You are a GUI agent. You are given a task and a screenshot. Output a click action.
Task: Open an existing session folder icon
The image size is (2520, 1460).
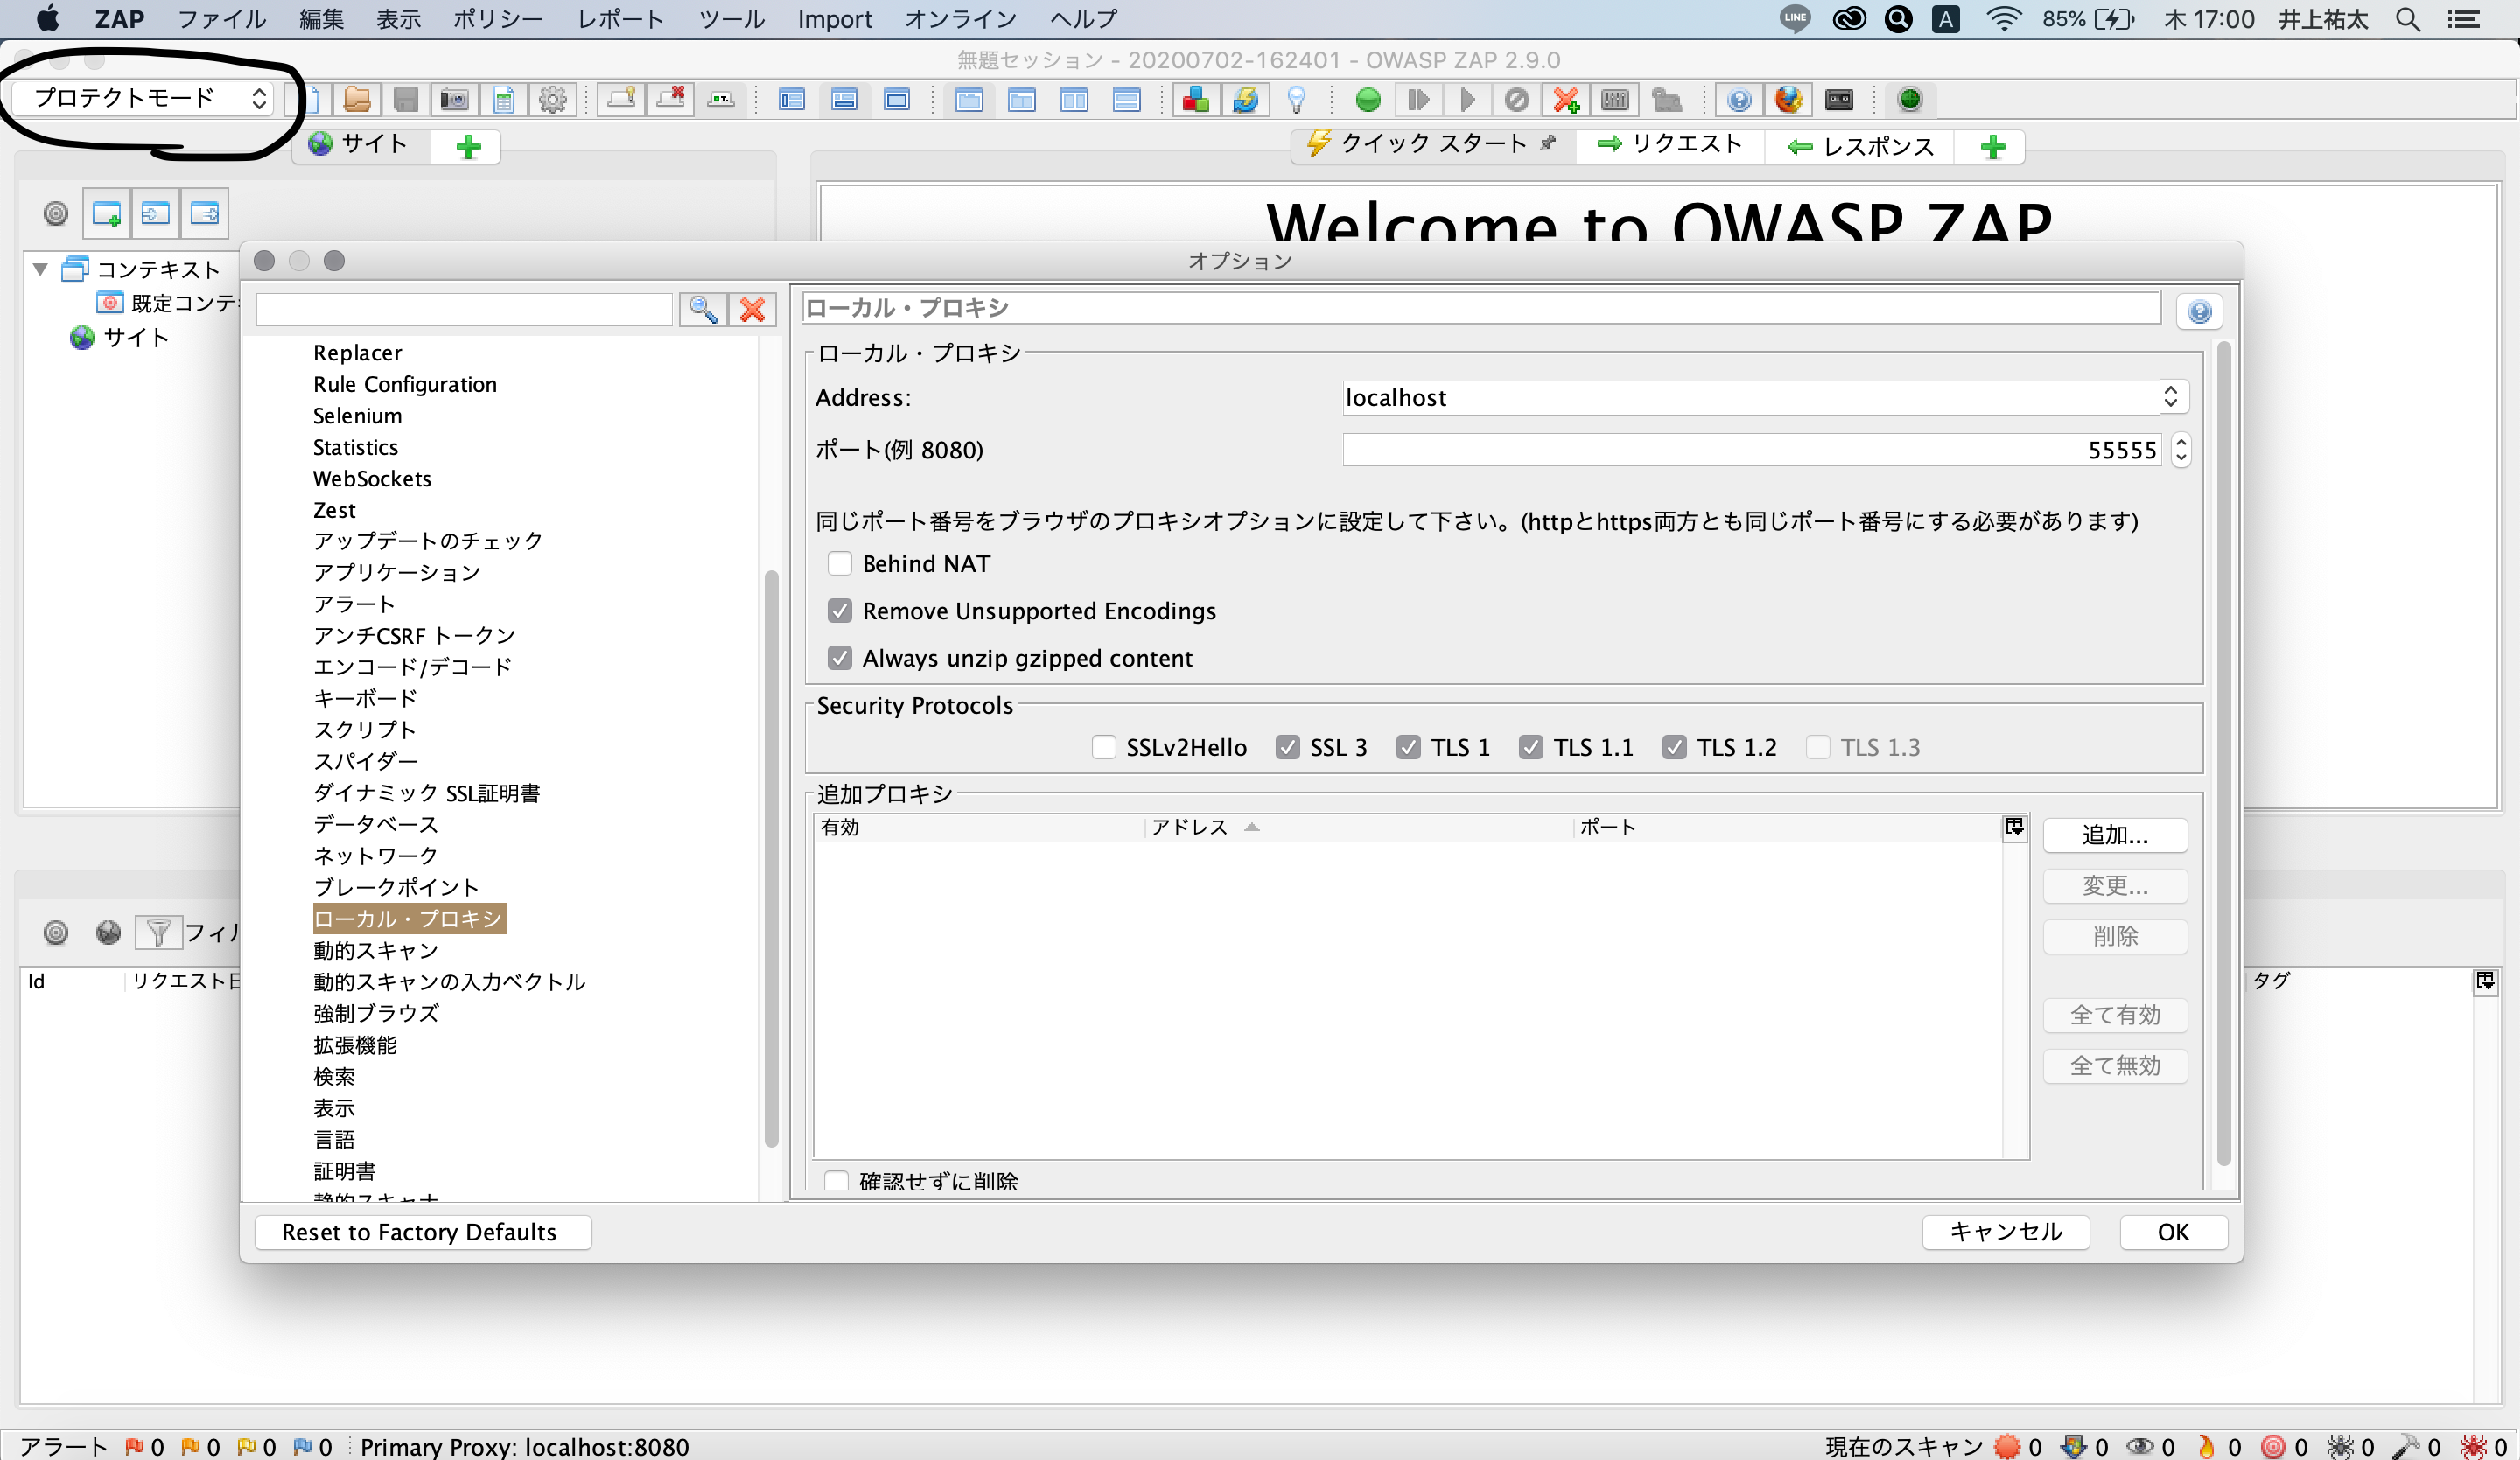click(x=357, y=100)
